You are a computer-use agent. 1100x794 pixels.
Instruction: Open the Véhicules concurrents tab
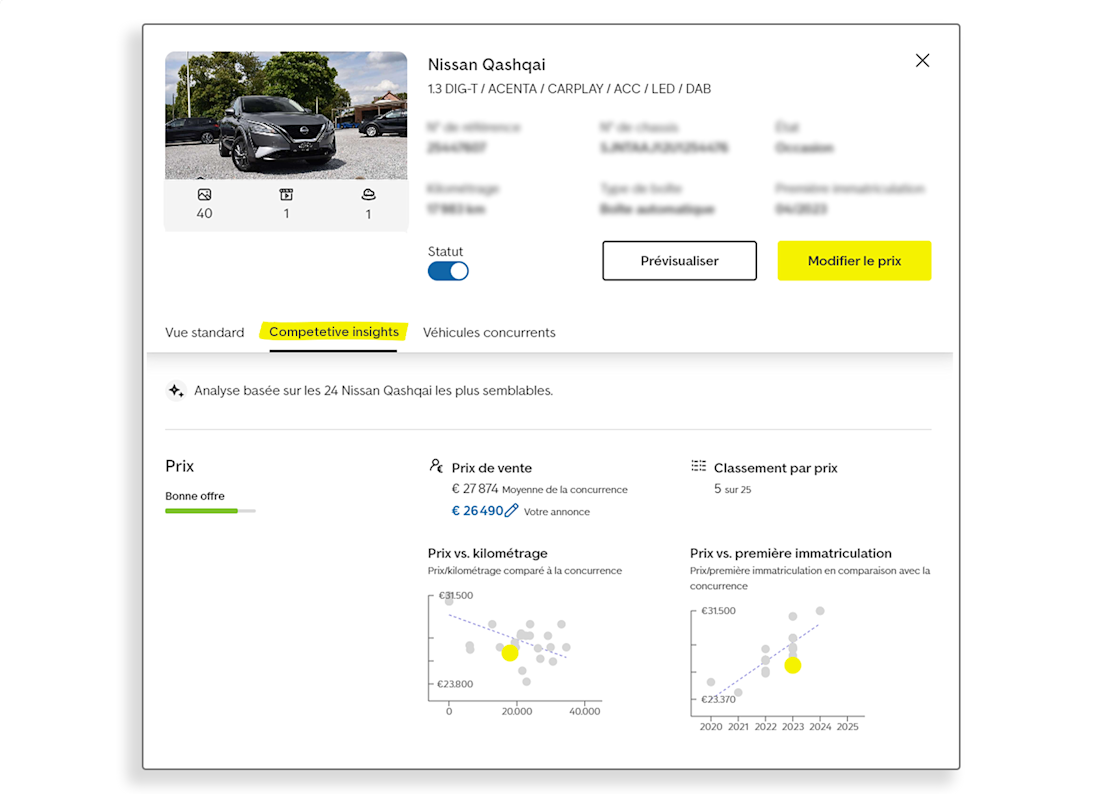pos(489,332)
